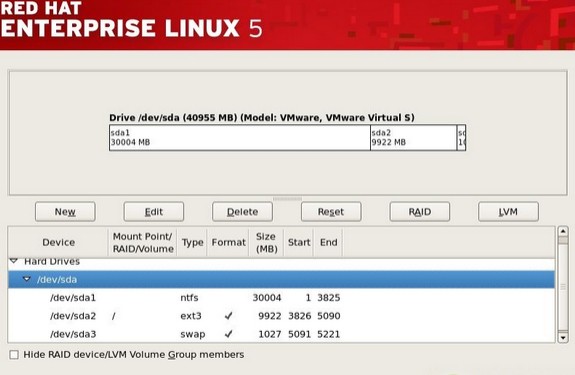Collapse the /dev/sda tree node
Image resolution: width=575 pixels, height=375 pixels.
point(27,279)
